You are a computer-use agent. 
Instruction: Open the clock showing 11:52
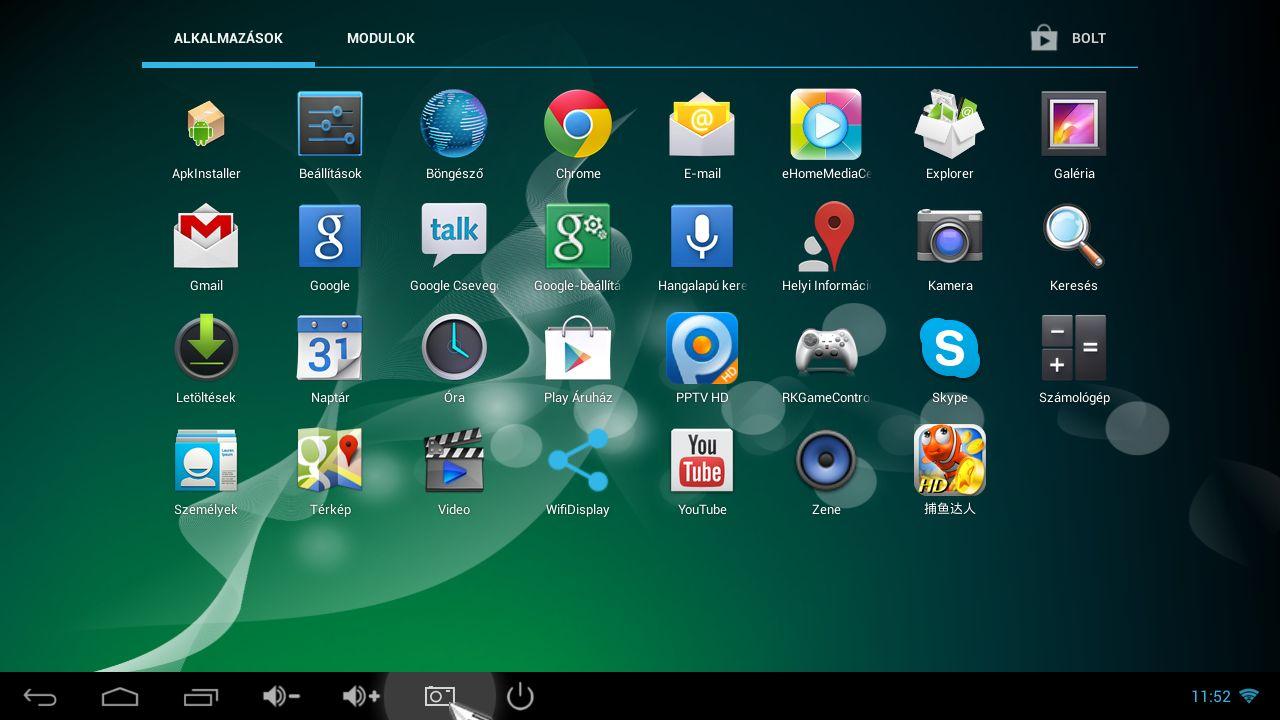[x=1211, y=696]
